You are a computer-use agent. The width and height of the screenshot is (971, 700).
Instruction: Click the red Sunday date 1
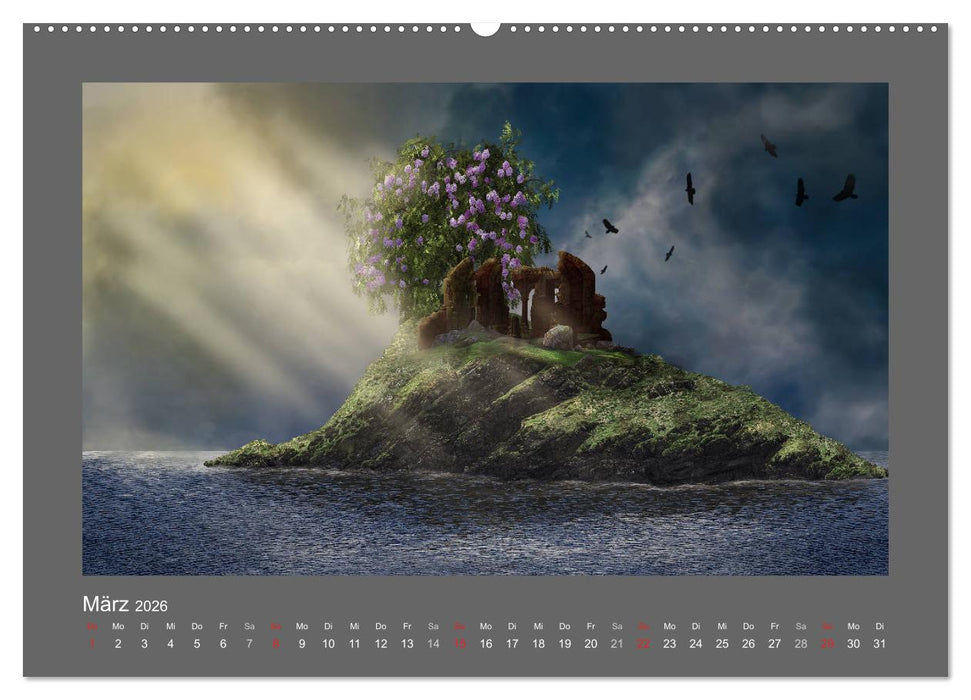click(92, 643)
